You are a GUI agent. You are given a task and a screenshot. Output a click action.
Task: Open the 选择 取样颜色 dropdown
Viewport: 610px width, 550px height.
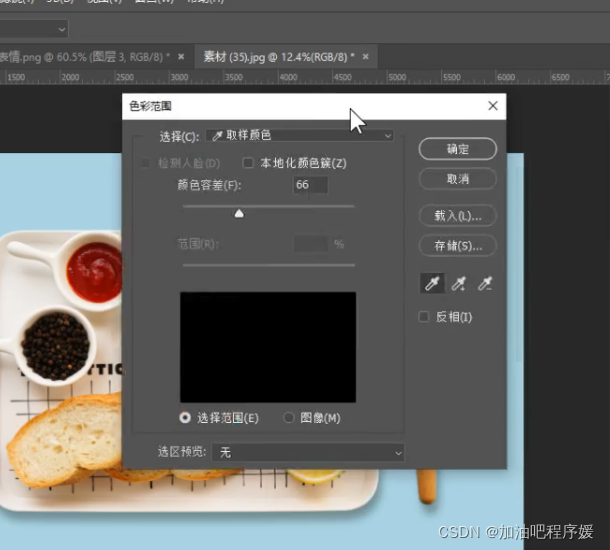[300, 135]
